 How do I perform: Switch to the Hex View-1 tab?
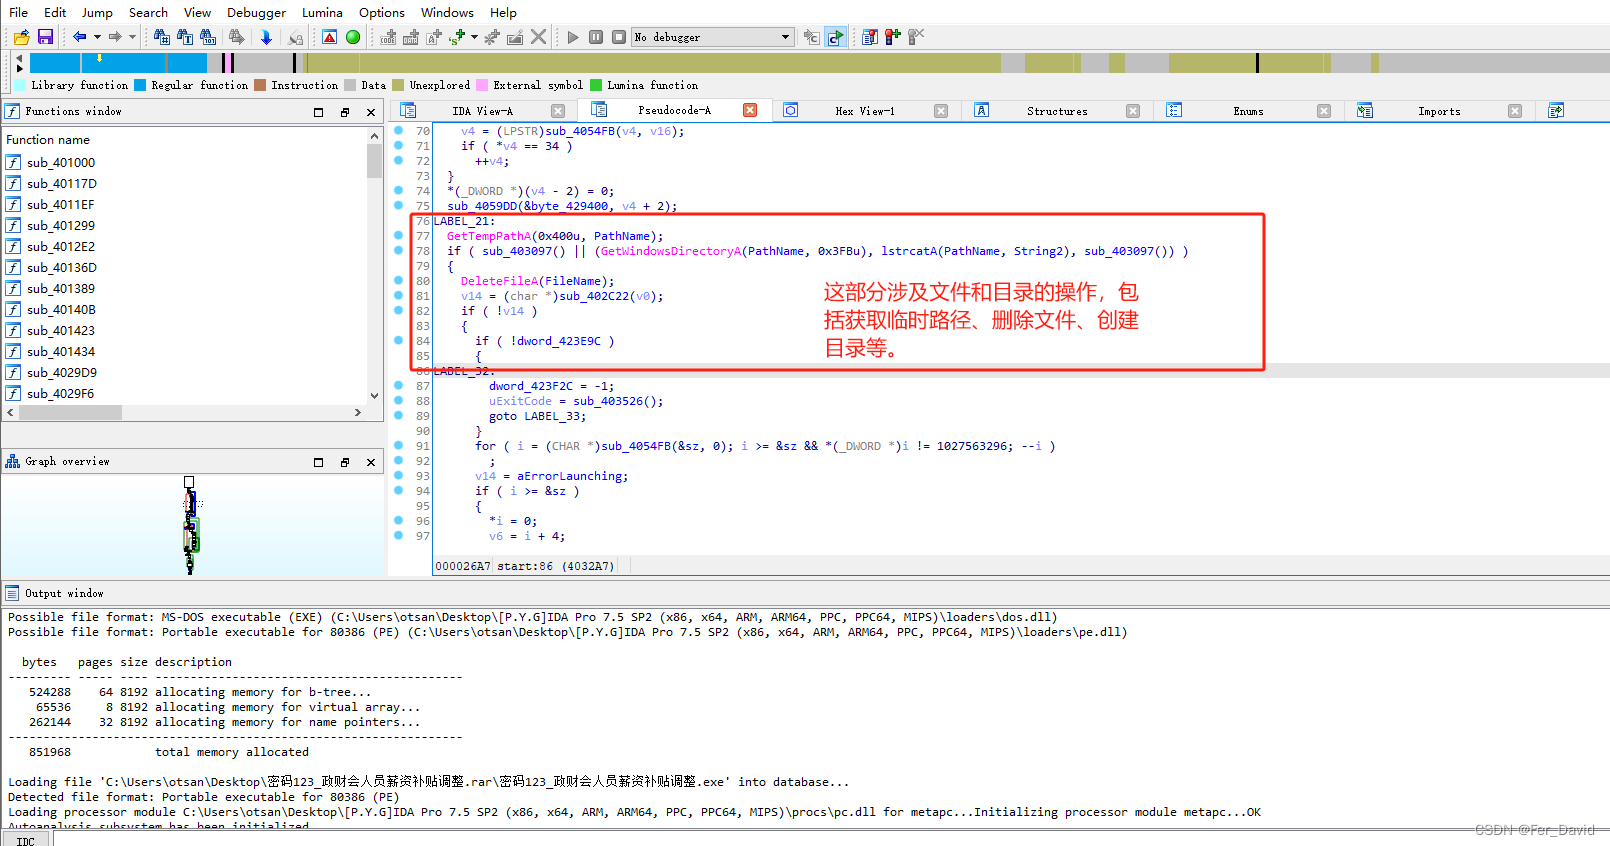coord(865,111)
